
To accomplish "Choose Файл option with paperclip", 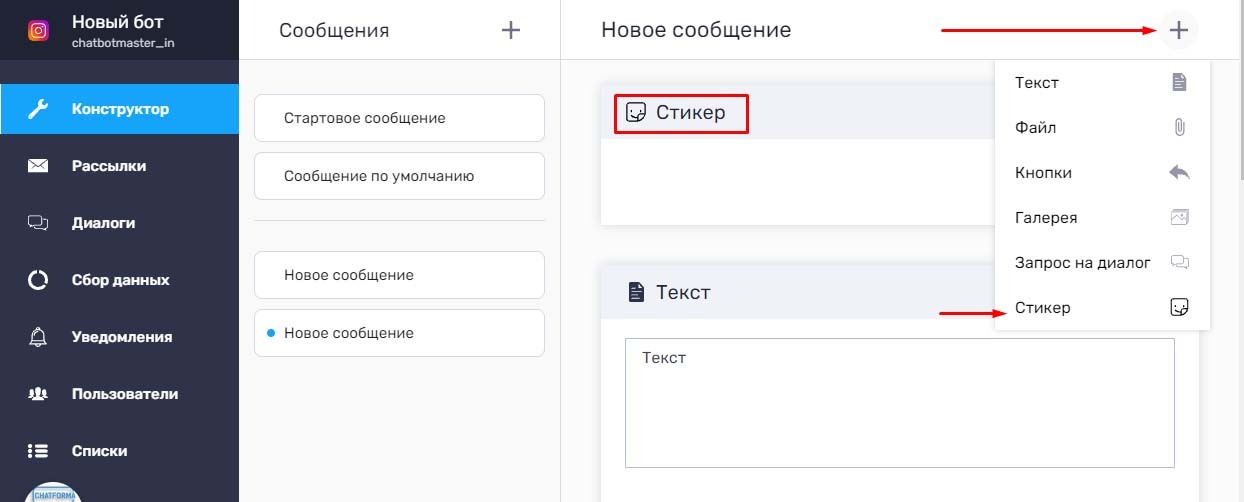I will point(1101,128).
